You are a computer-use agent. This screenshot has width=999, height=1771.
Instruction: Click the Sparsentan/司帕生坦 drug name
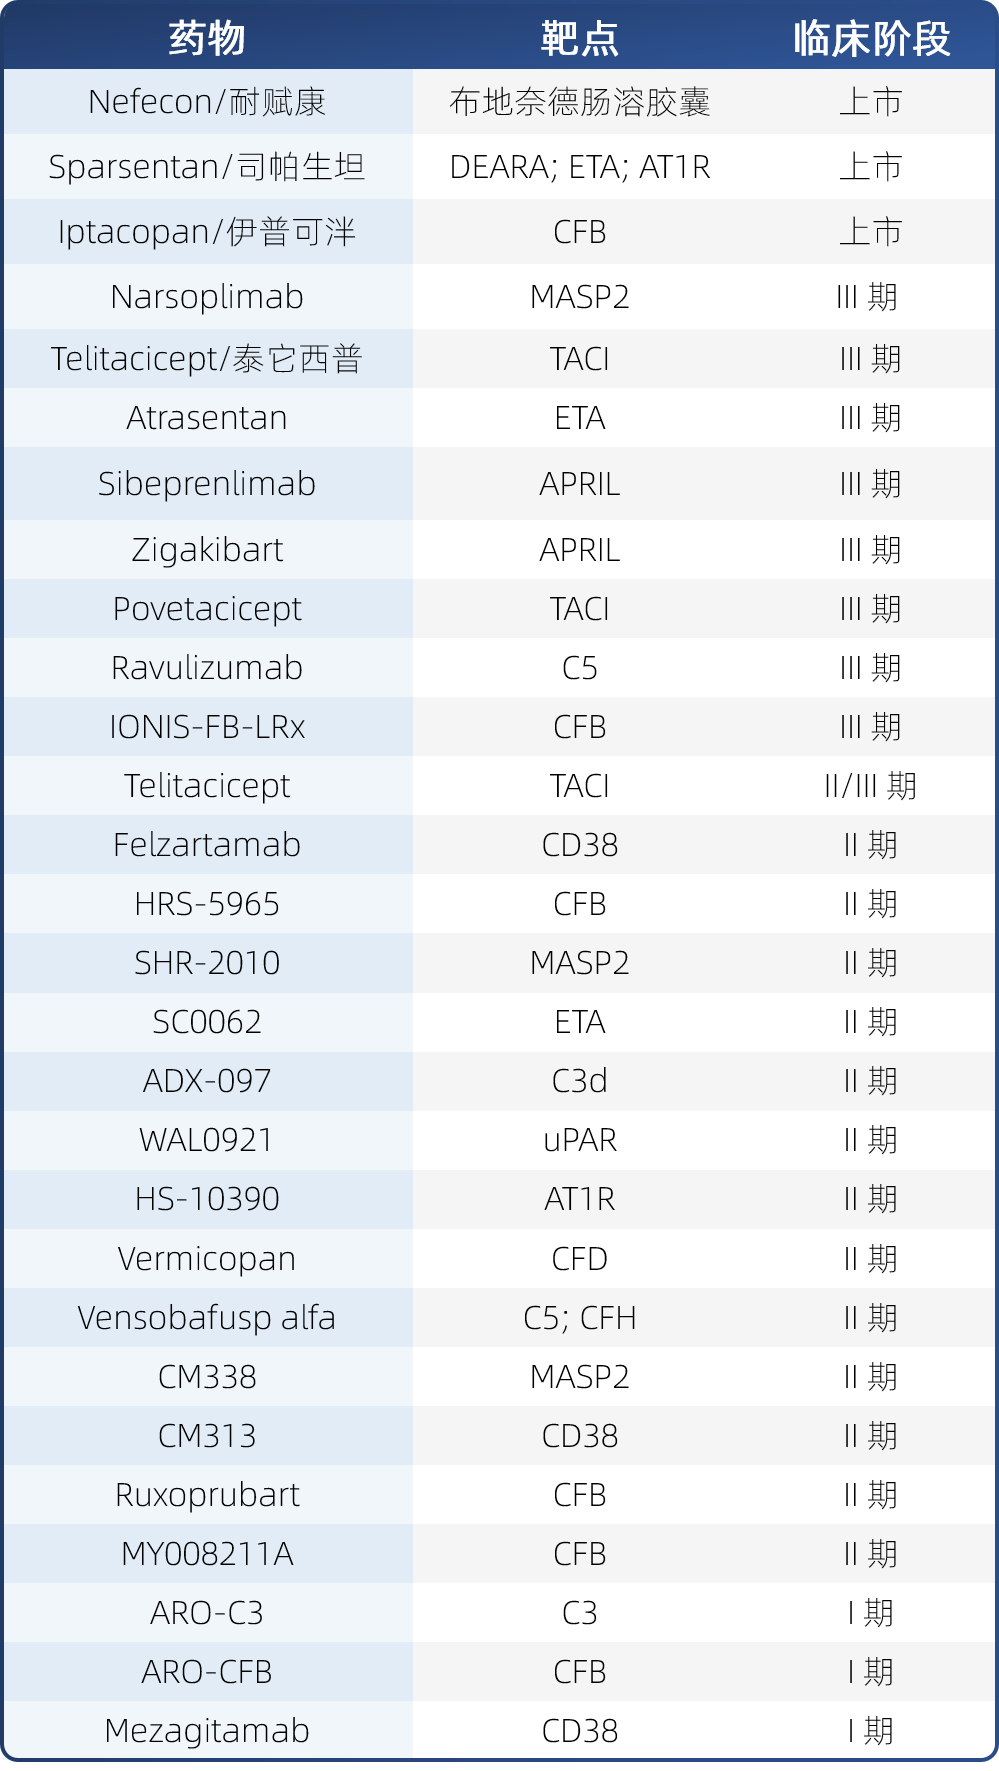pyautogui.click(x=207, y=167)
